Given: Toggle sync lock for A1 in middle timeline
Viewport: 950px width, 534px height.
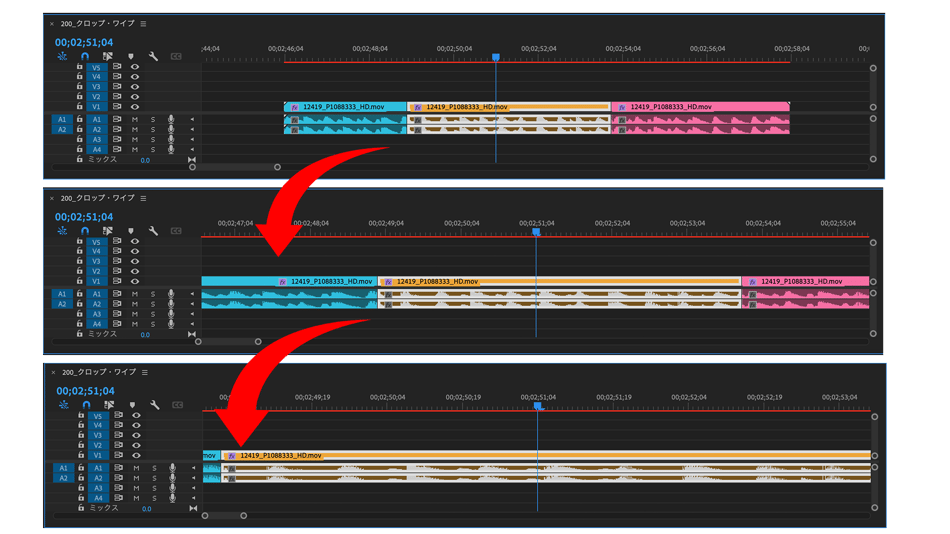Looking at the screenshot, I should click(117, 293).
